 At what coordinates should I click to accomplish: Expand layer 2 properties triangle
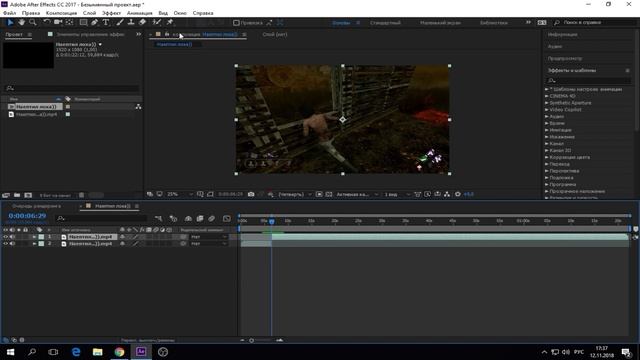(34, 244)
